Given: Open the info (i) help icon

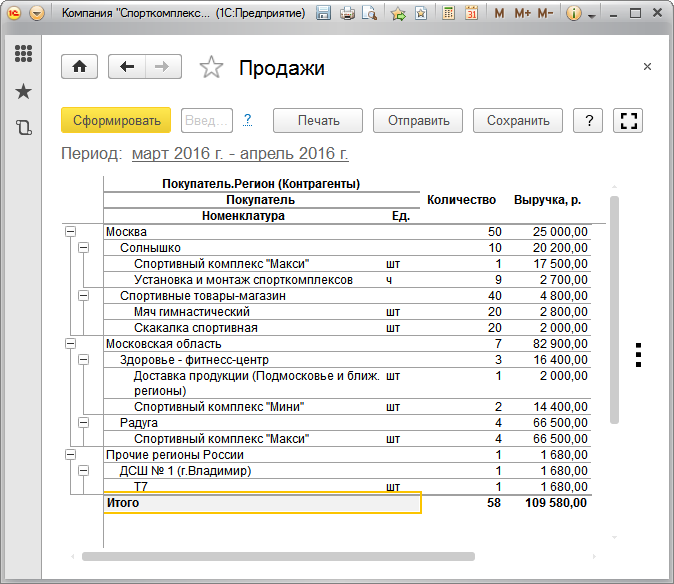Looking at the screenshot, I should 574,13.
